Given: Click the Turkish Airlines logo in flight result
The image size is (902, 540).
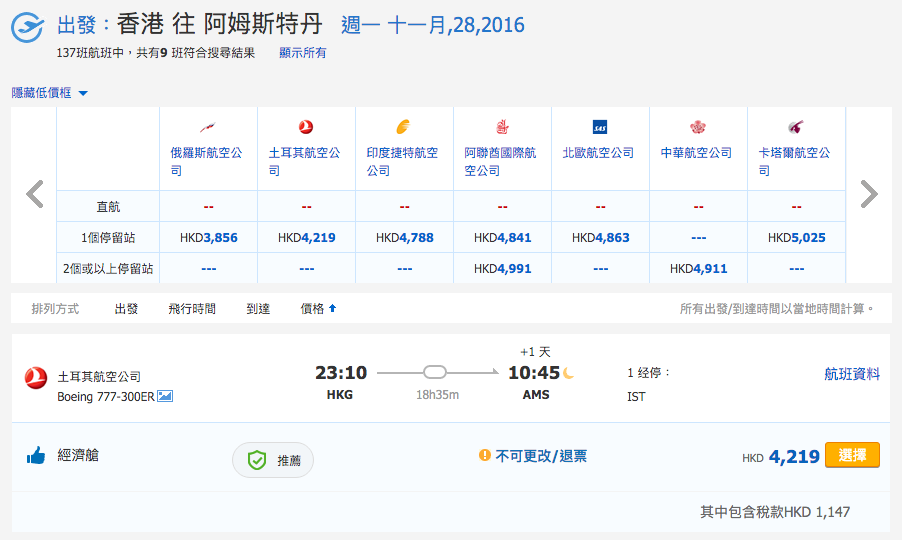Looking at the screenshot, I should coord(36,378).
